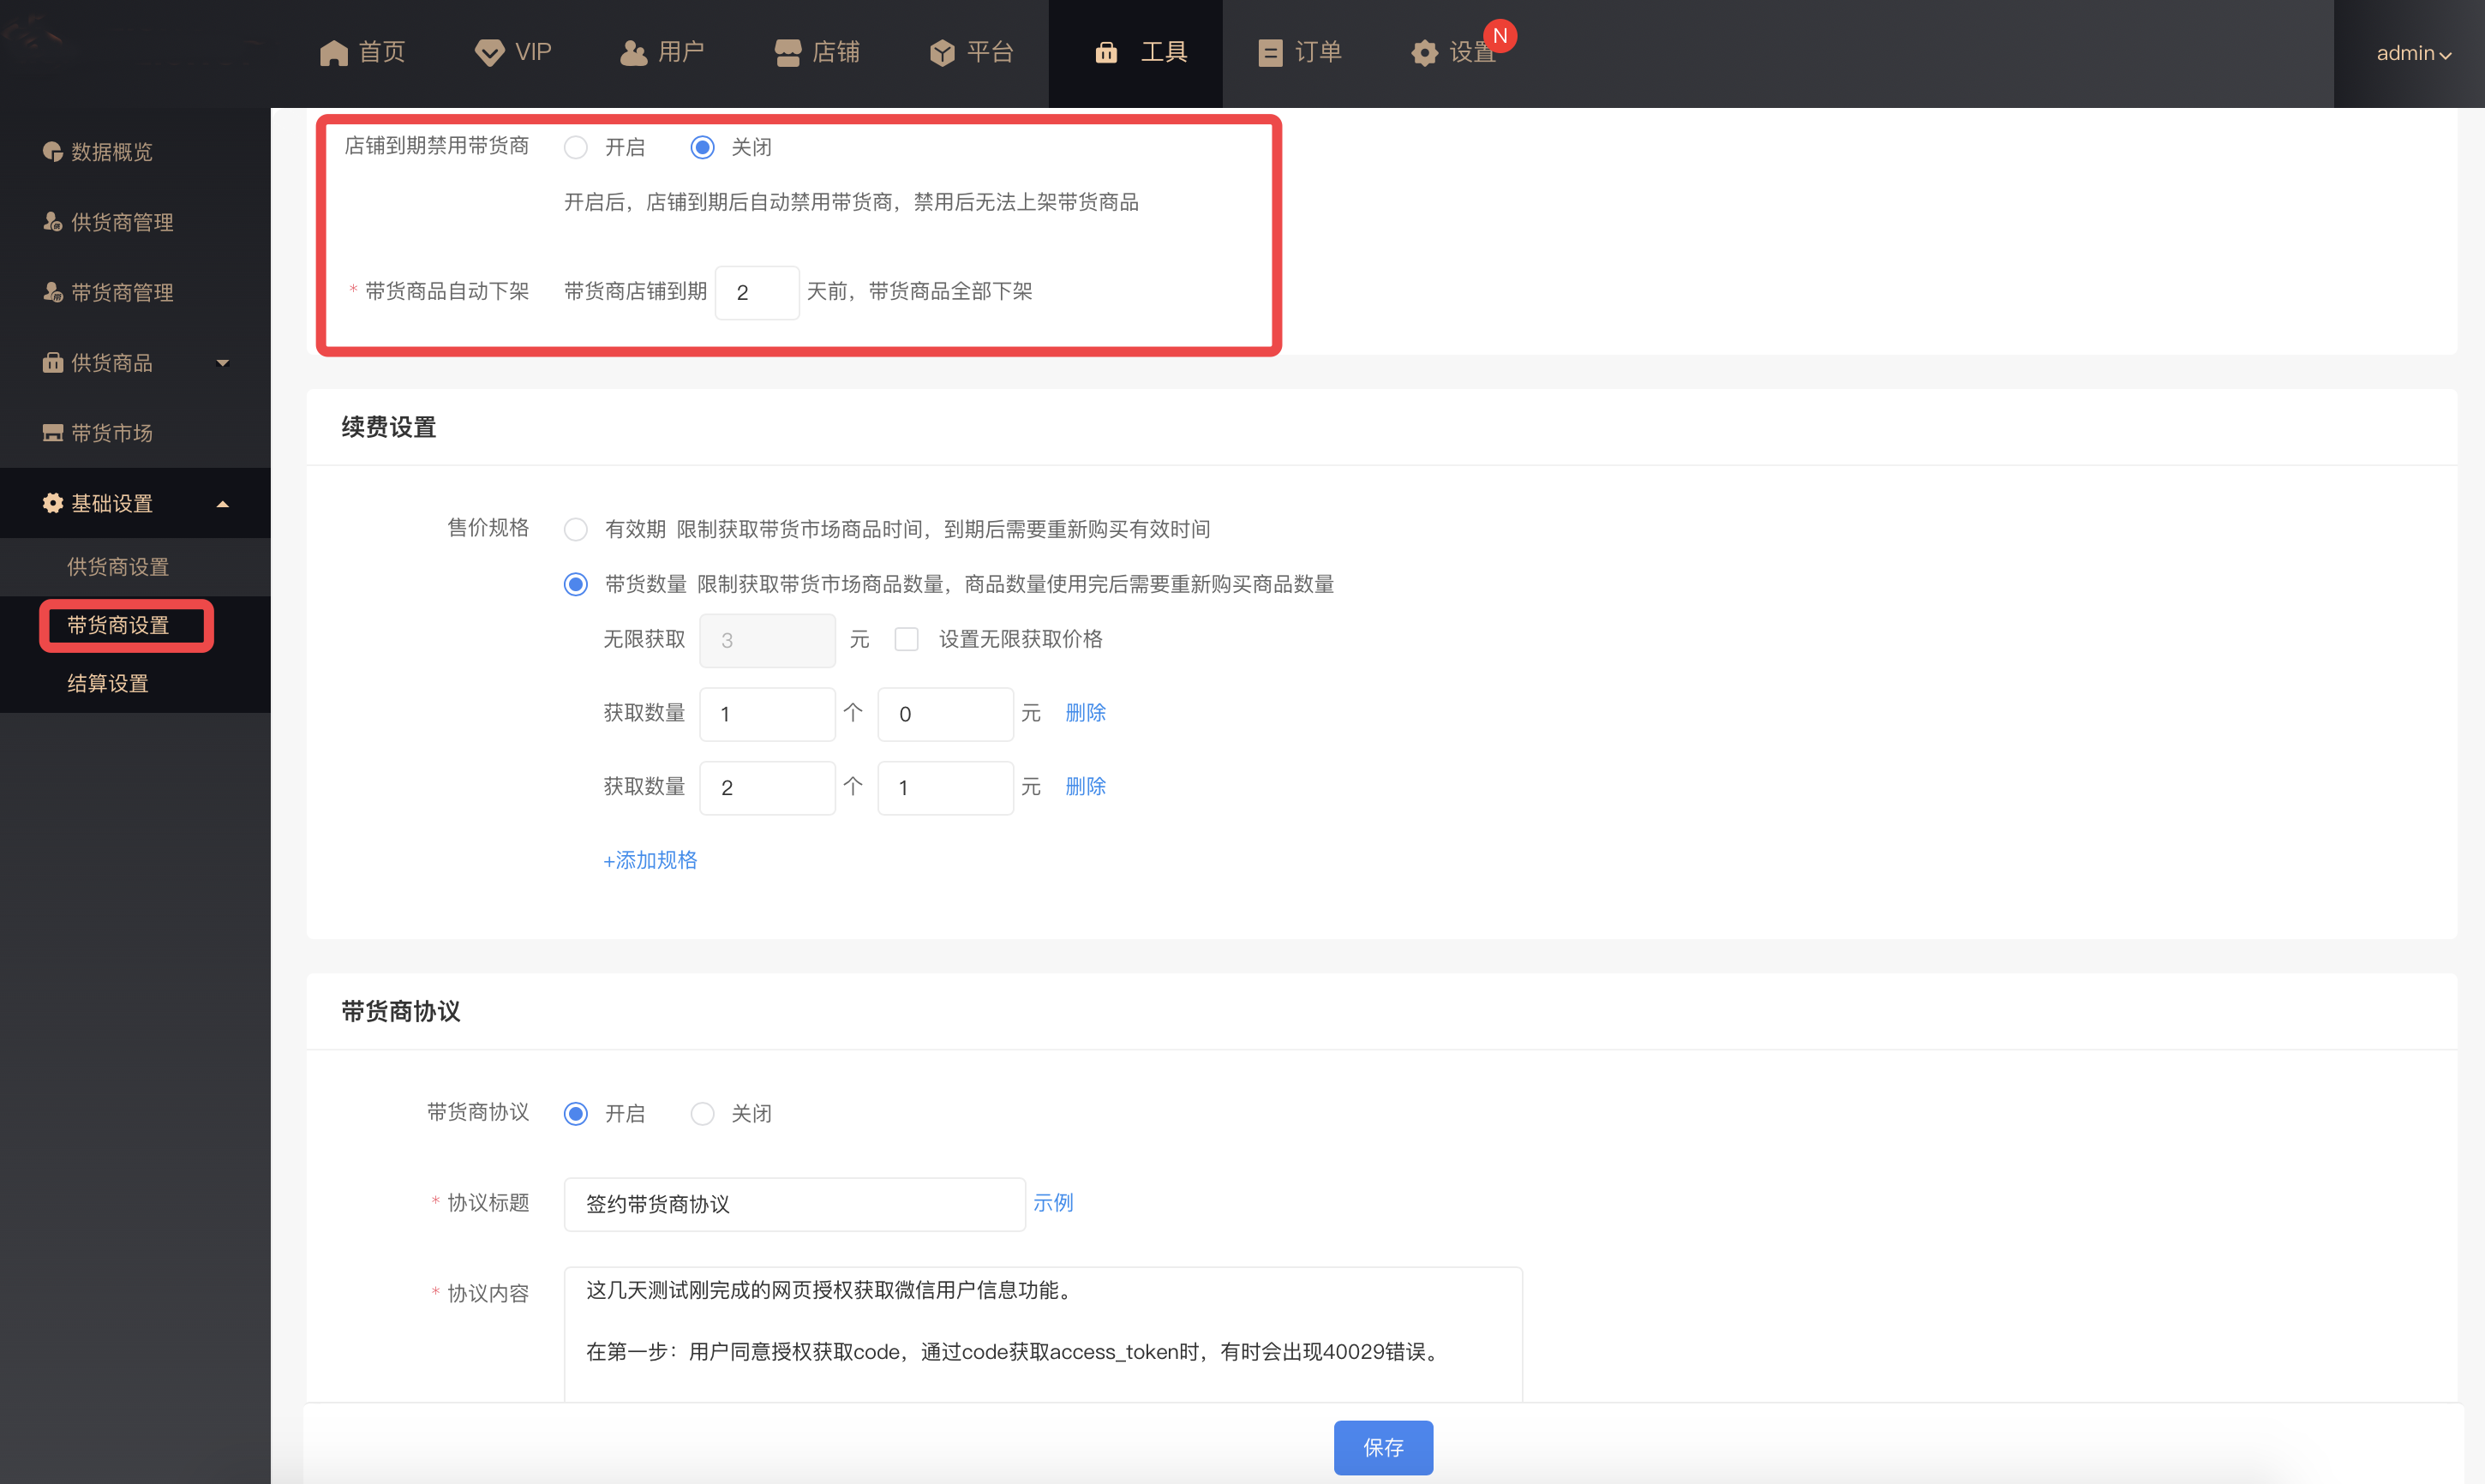The width and height of the screenshot is (2485, 1484).
Task: Click the blue 保存 button
Action: (1383, 1447)
